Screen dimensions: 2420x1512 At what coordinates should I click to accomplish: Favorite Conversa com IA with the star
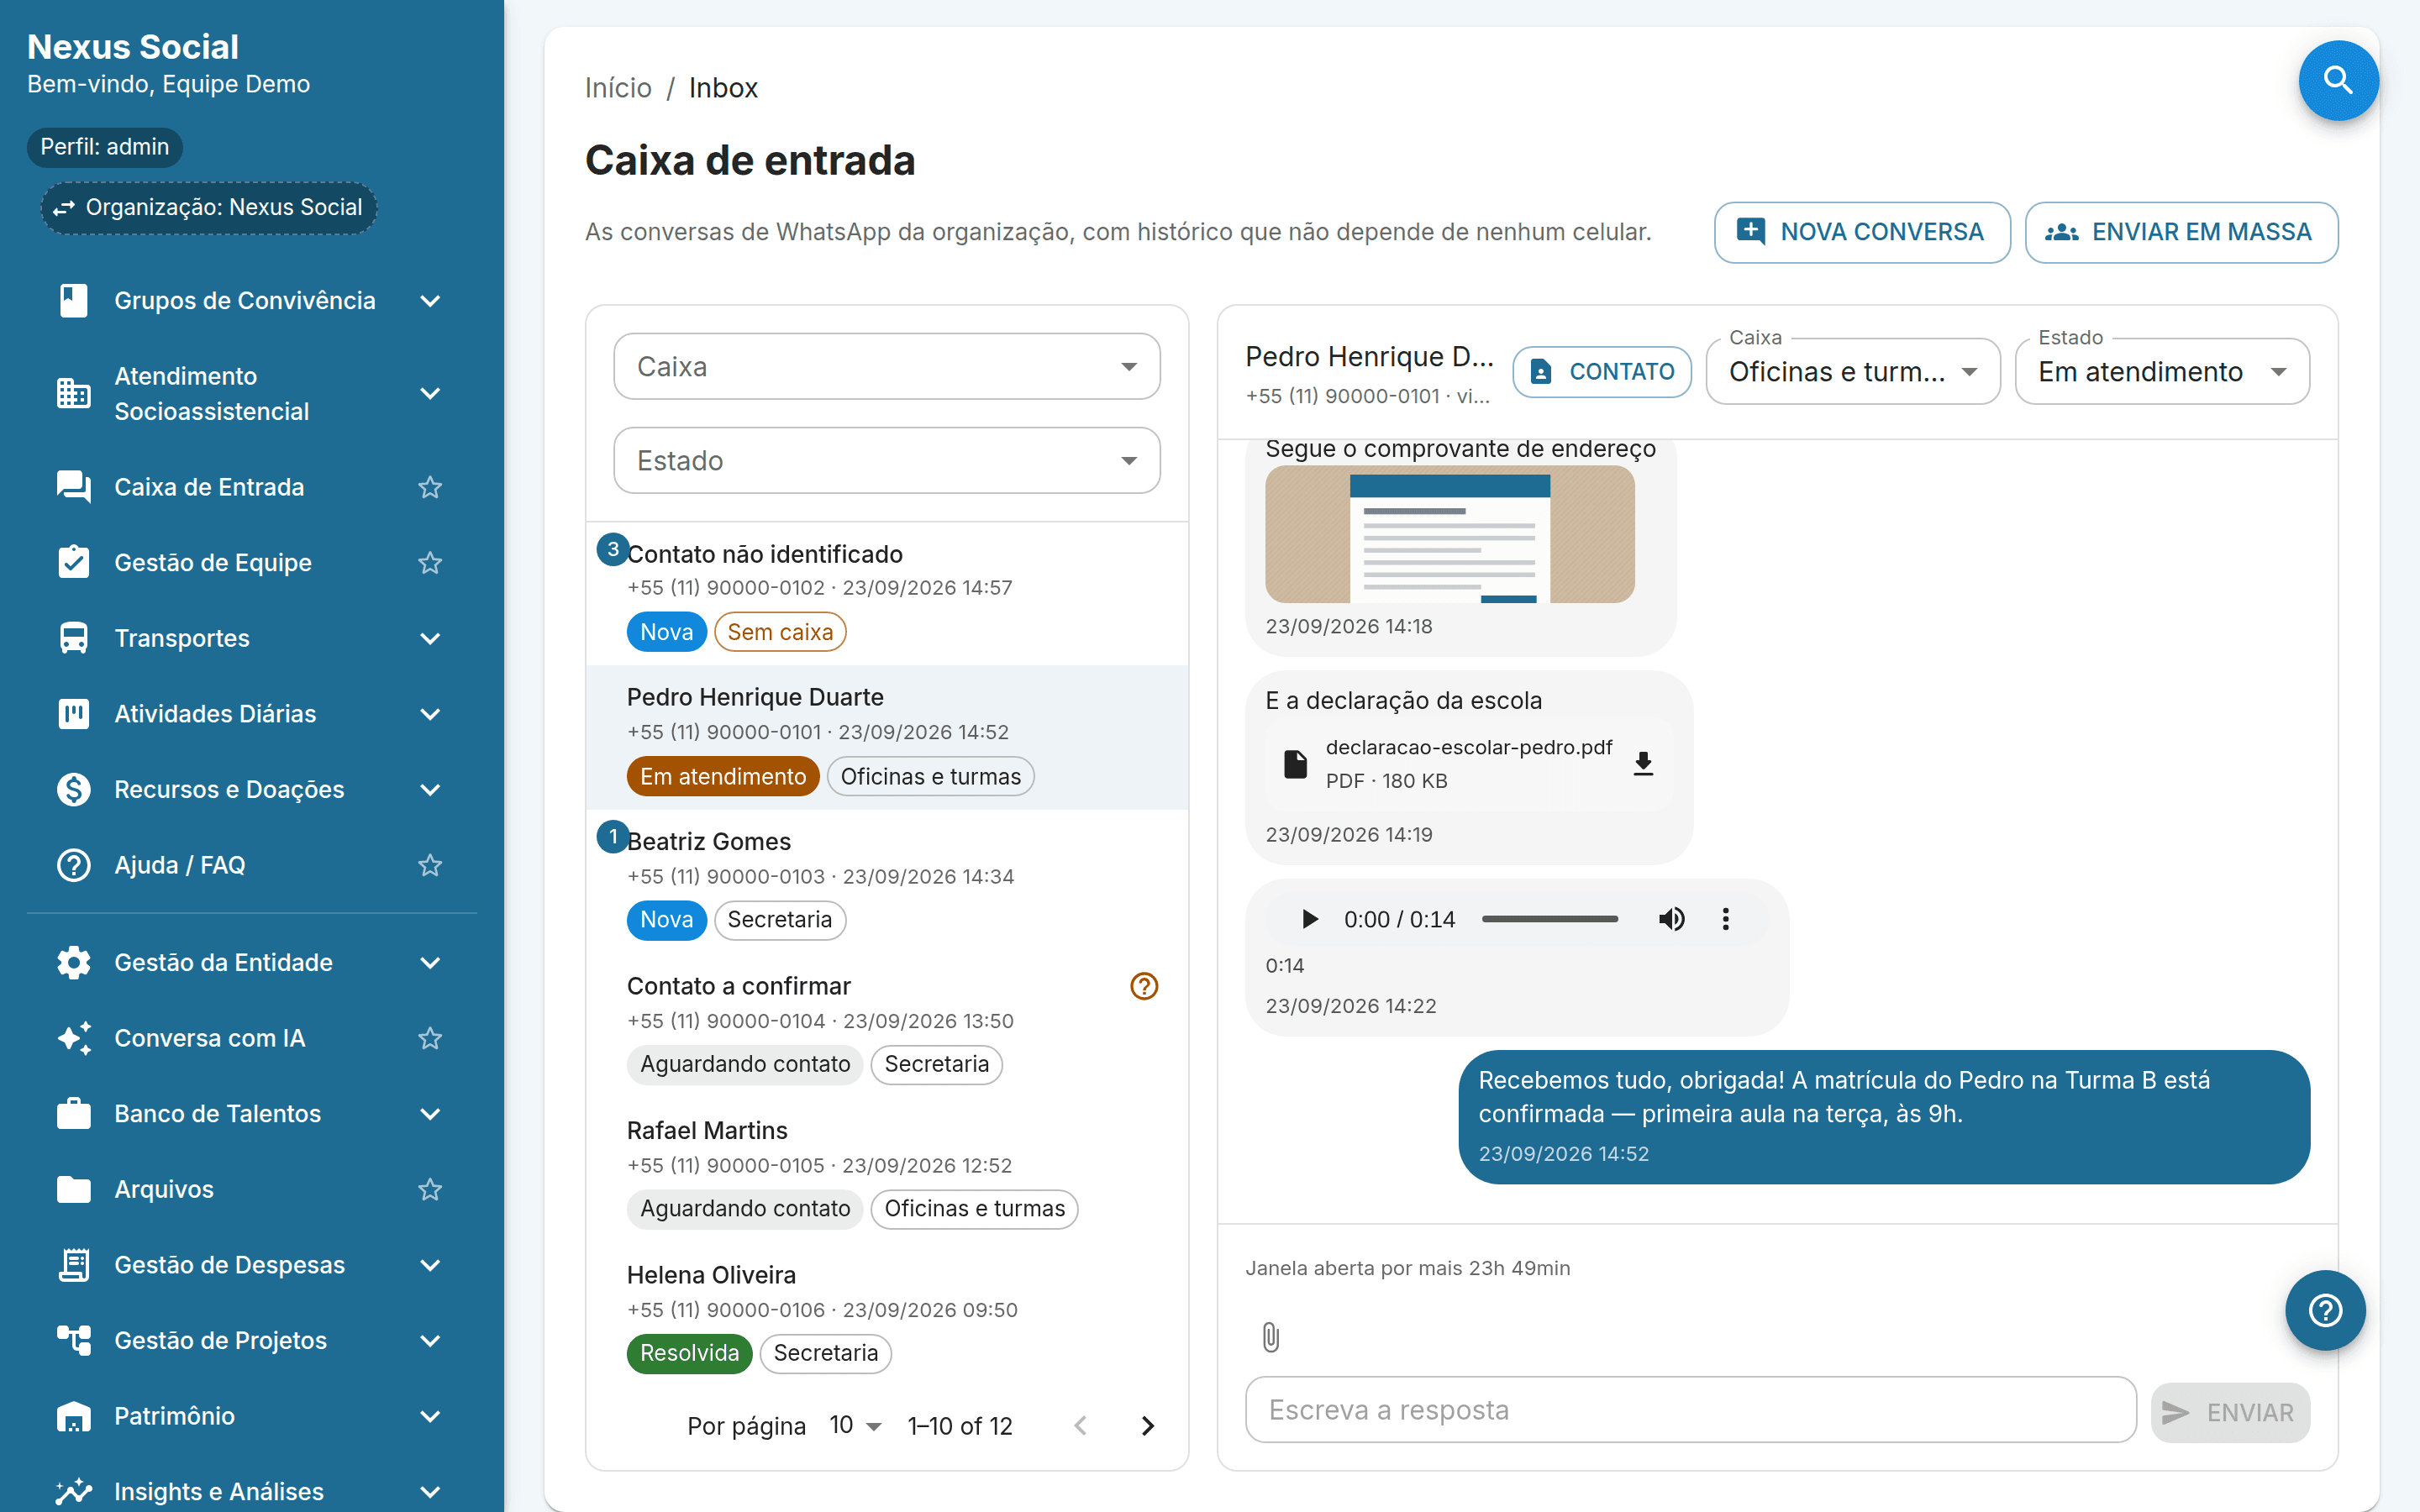430,1038
